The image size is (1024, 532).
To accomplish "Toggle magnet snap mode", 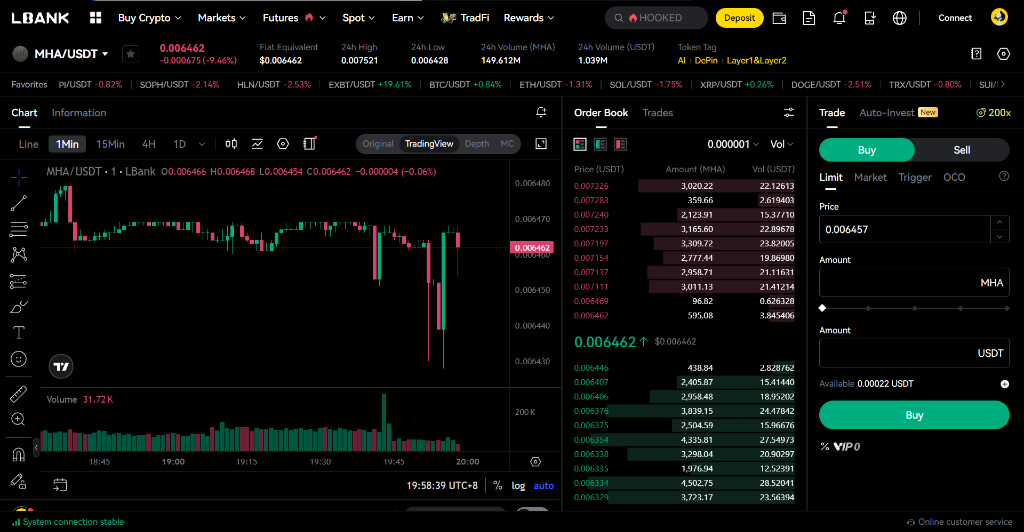I will tap(19, 454).
